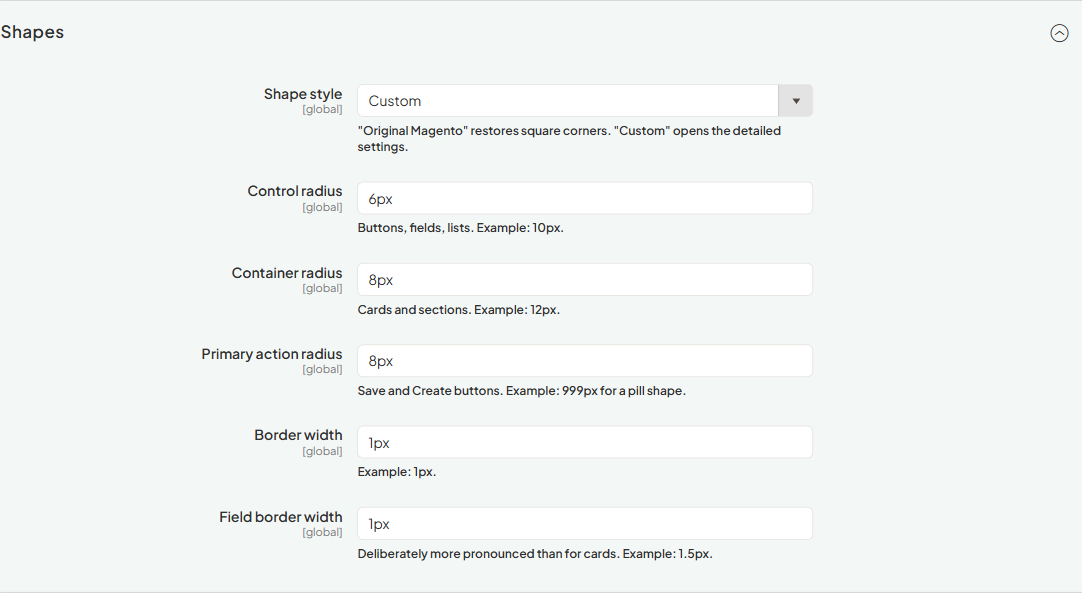The width and height of the screenshot is (1082, 593).
Task: Click the Shapes section heading
Action: coord(32,32)
